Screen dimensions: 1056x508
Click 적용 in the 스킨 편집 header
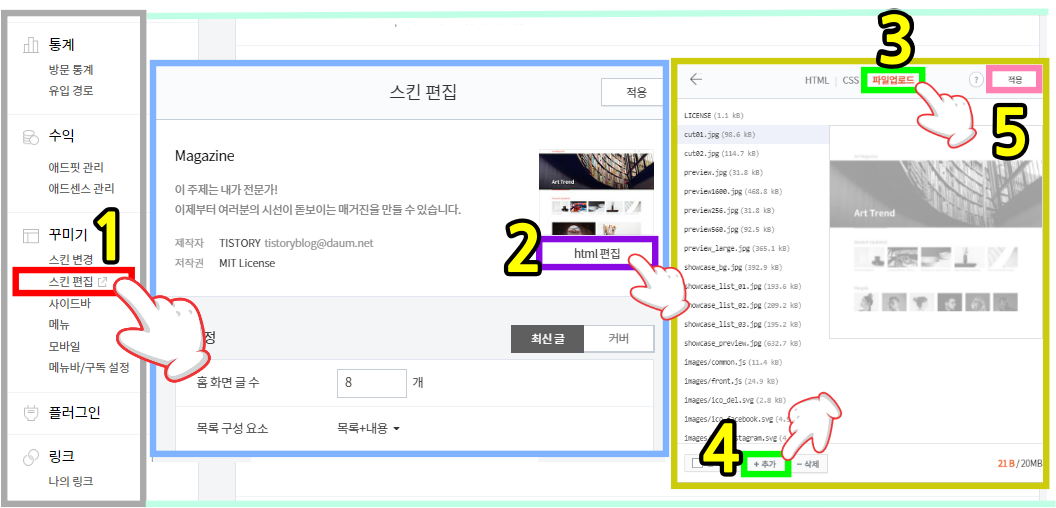tap(630, 92)
